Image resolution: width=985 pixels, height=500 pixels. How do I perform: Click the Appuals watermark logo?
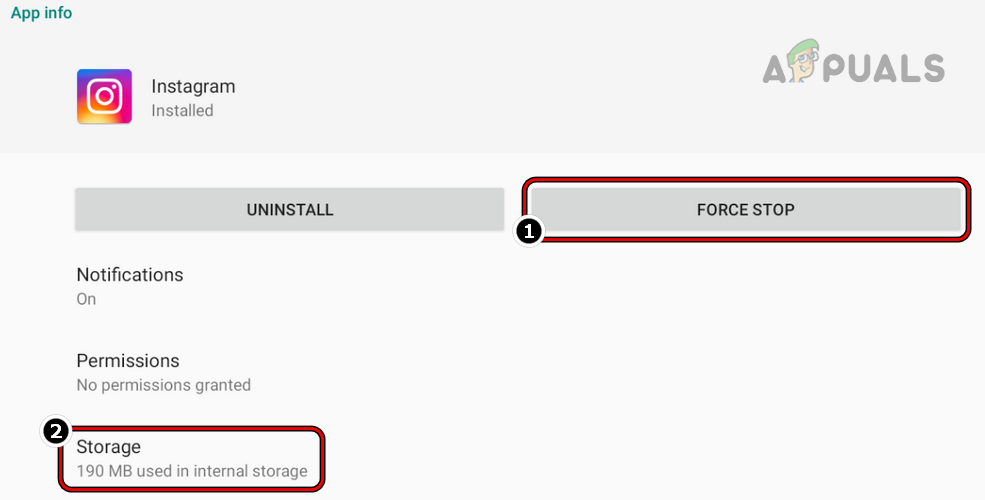coord(853,66)
